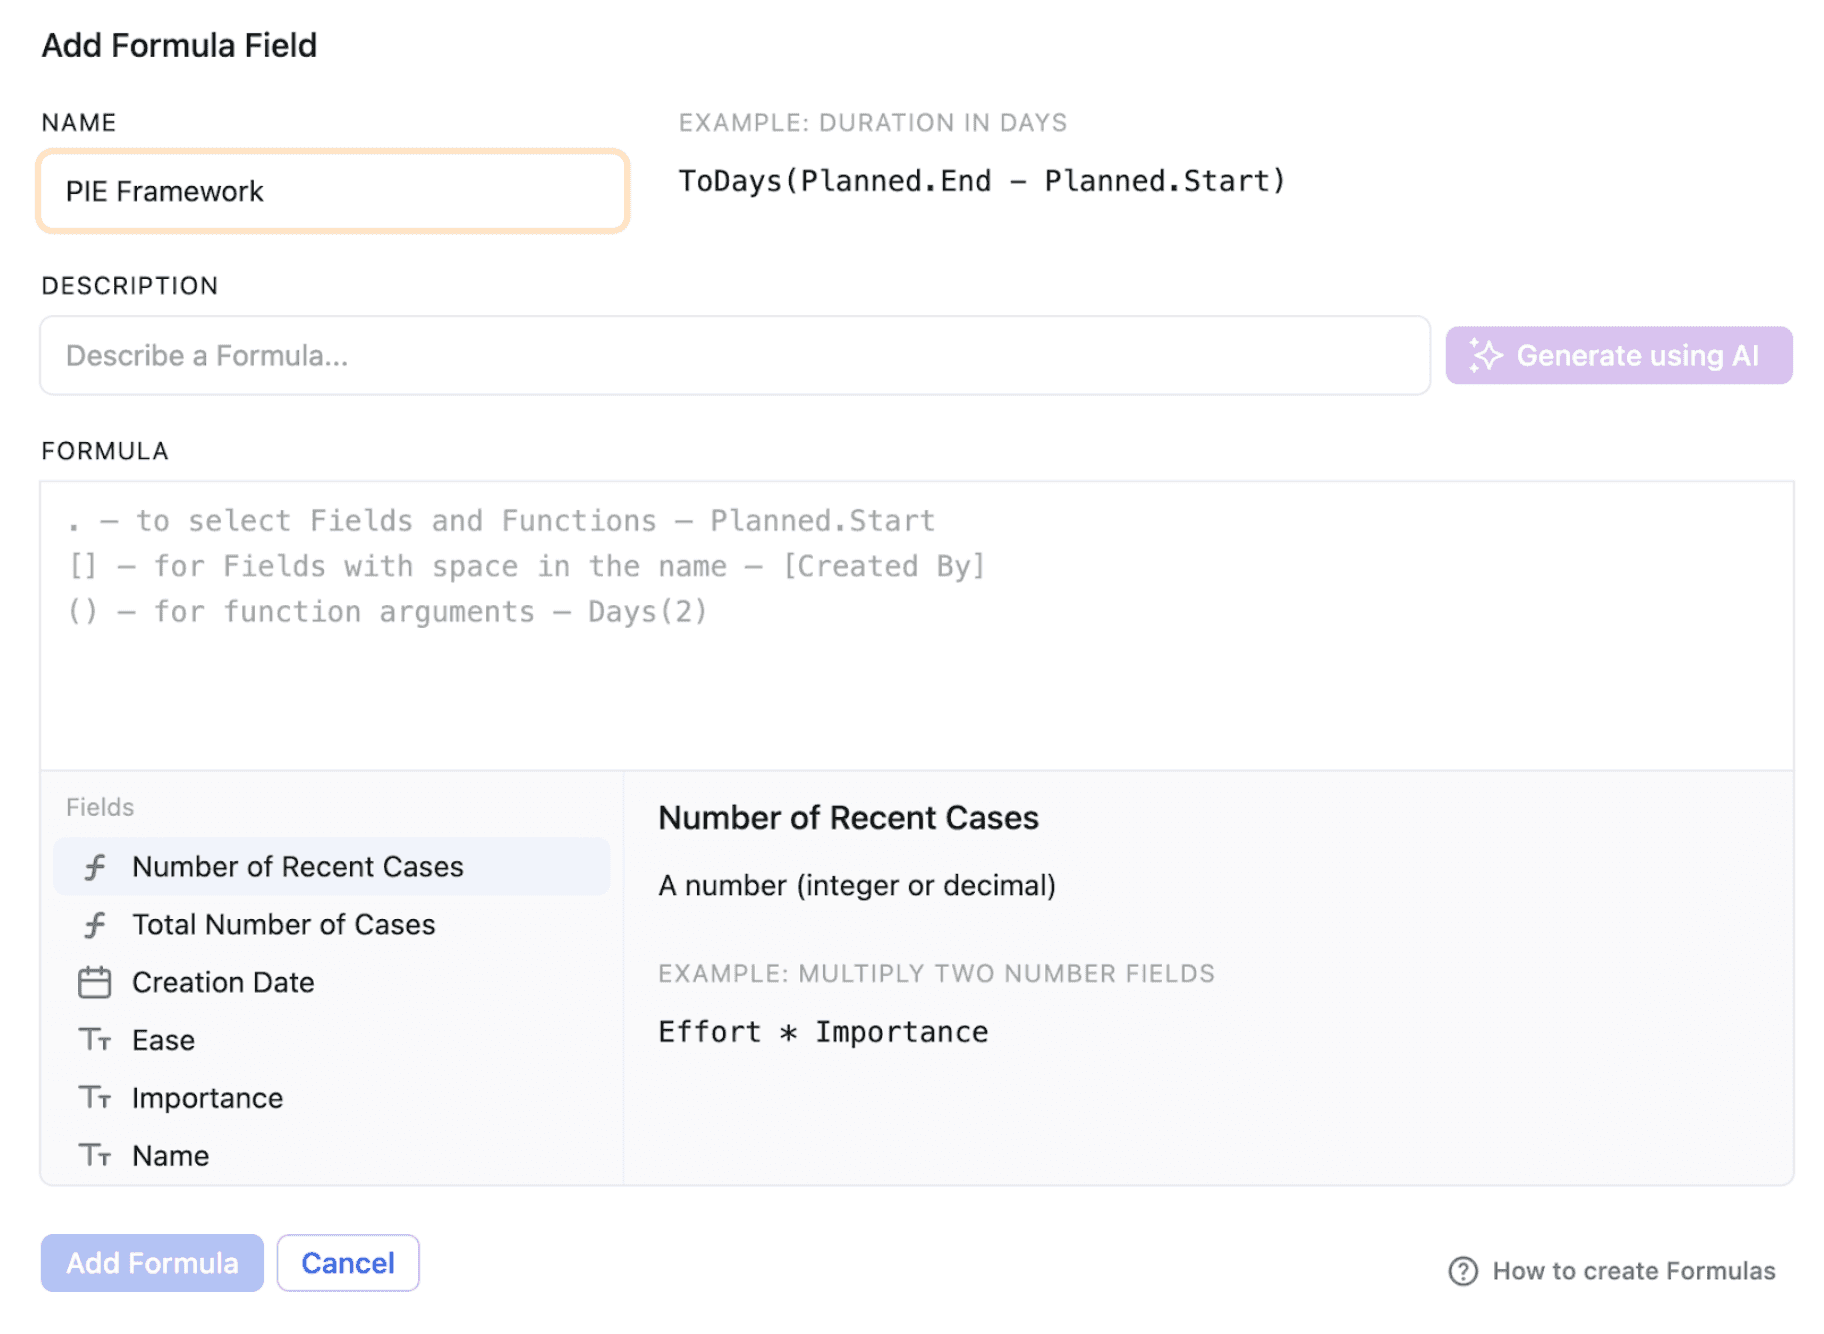The image size is (1824, 1334).
Task: Cancel the formula creation
Action: (x=347, y=1262)
